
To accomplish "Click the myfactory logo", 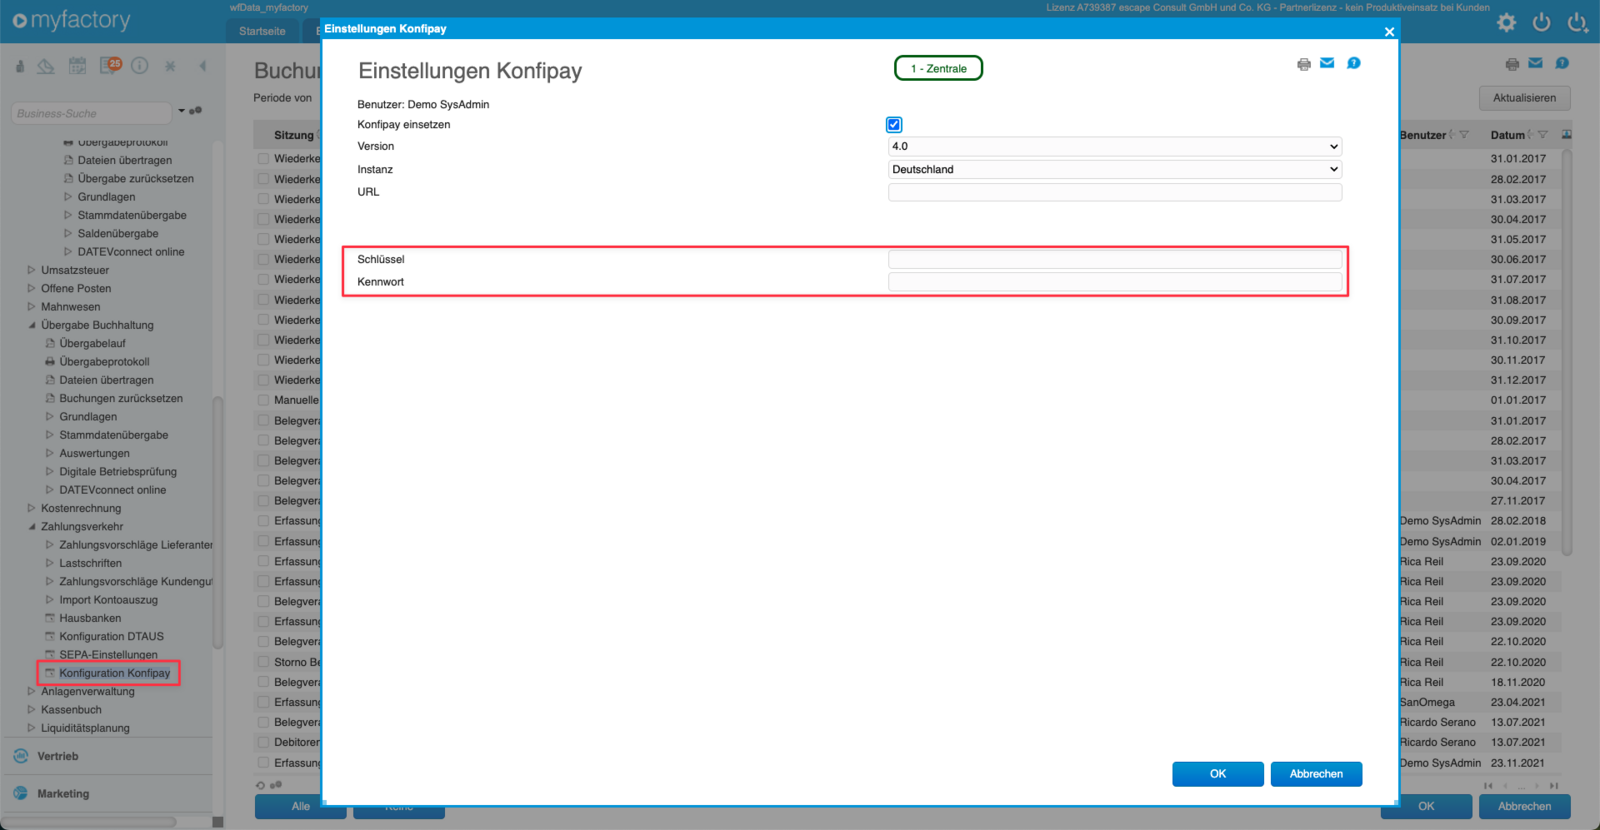I will point(71,20).
